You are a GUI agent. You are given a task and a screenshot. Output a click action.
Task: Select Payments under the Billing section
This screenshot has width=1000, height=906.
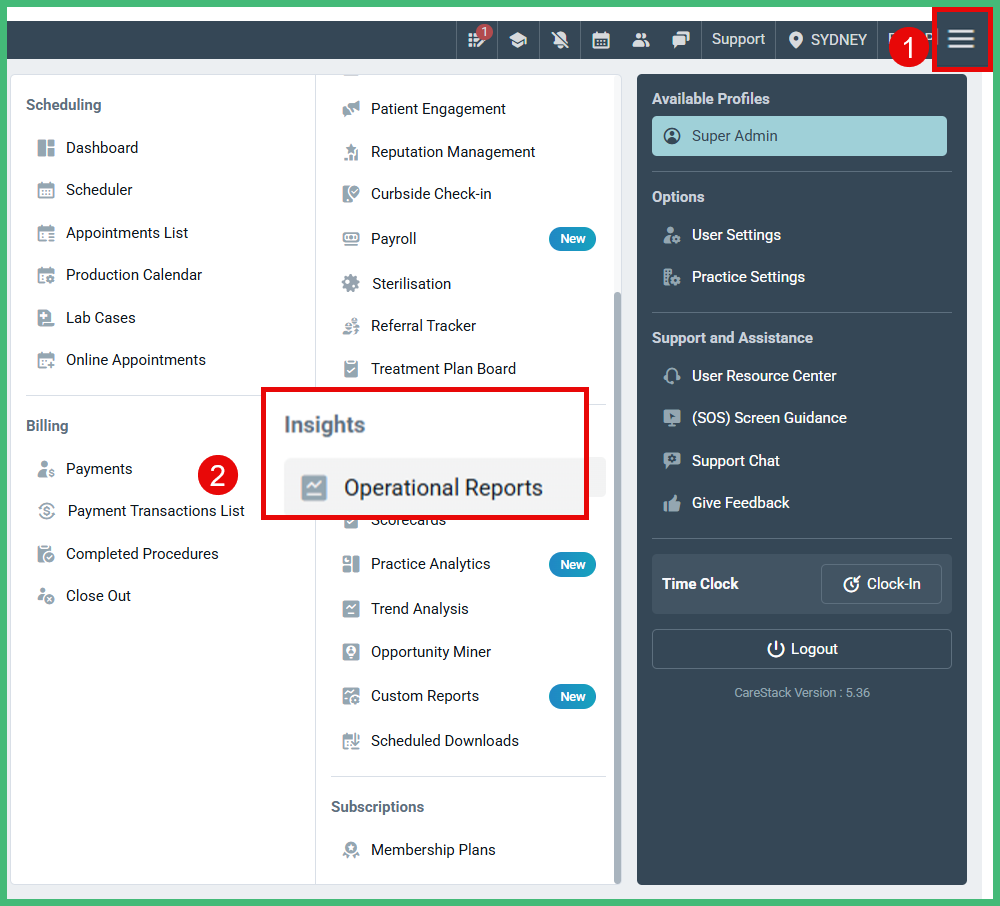click(98, 468)
